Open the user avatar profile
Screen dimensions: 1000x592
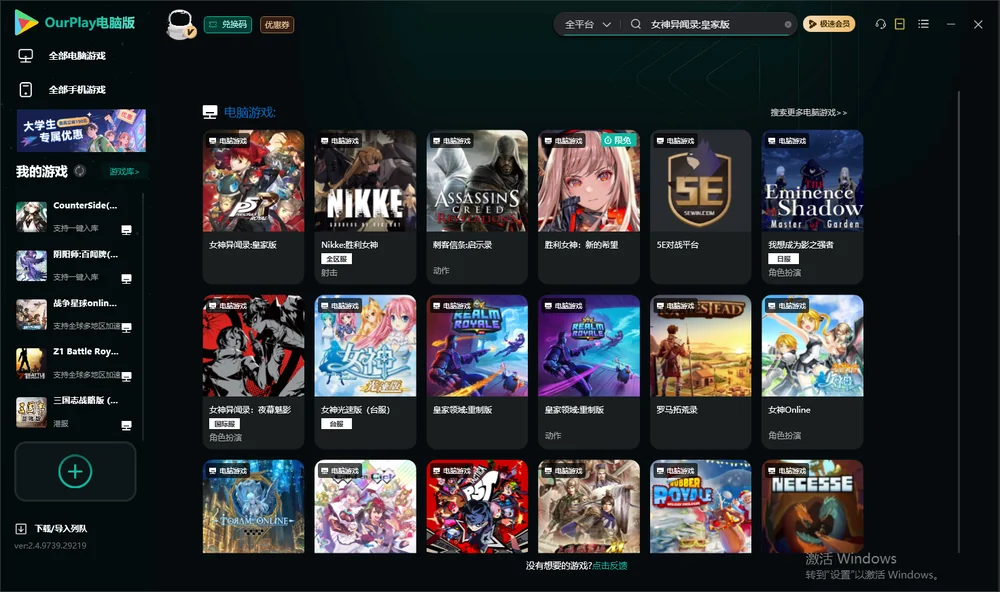(x=180, y=24)
